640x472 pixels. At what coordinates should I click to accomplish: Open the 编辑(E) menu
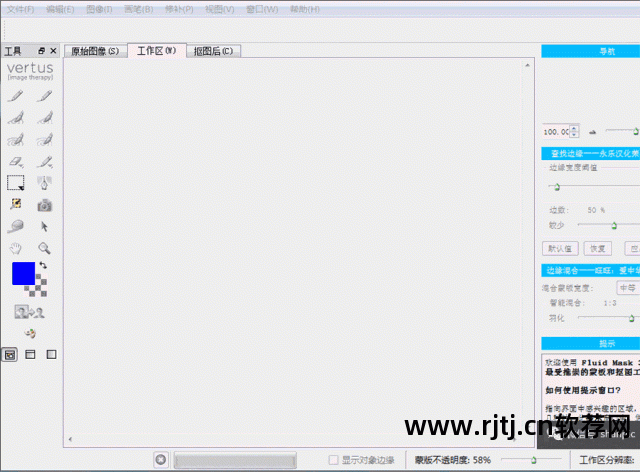coord(60,9)
